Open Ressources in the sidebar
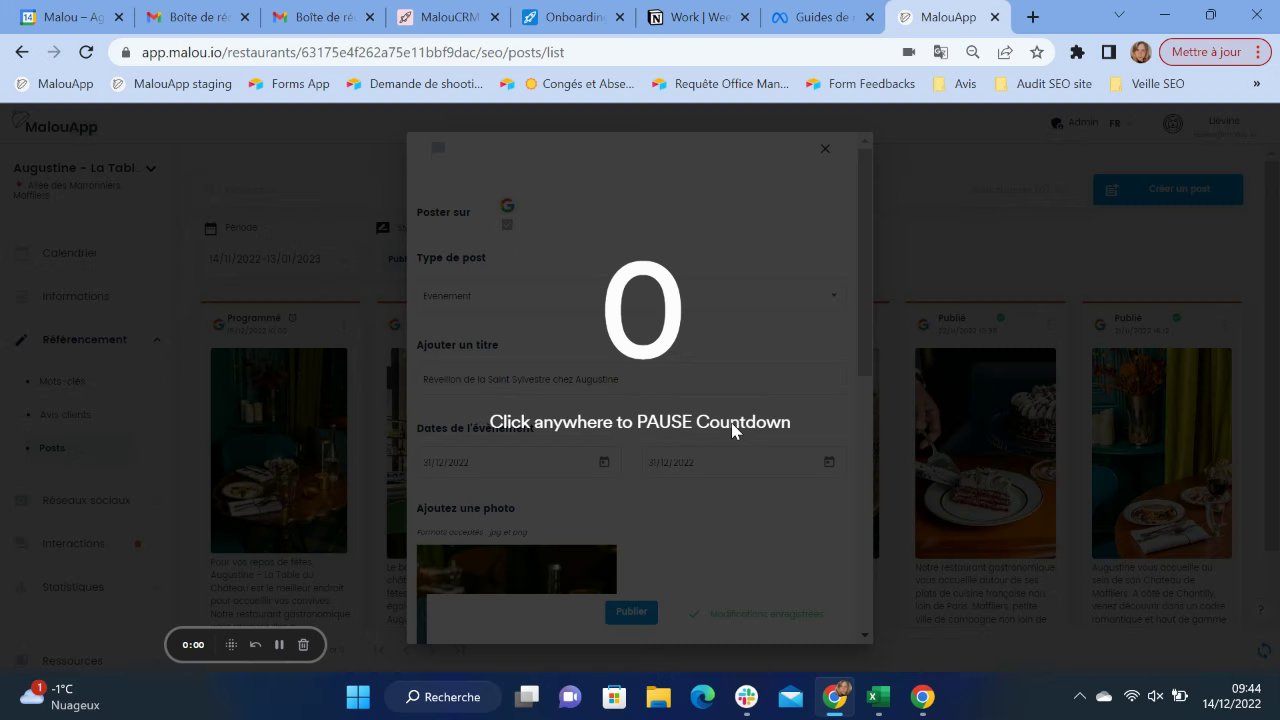This screenshot has height=720, width=1280. click(72, 661)
